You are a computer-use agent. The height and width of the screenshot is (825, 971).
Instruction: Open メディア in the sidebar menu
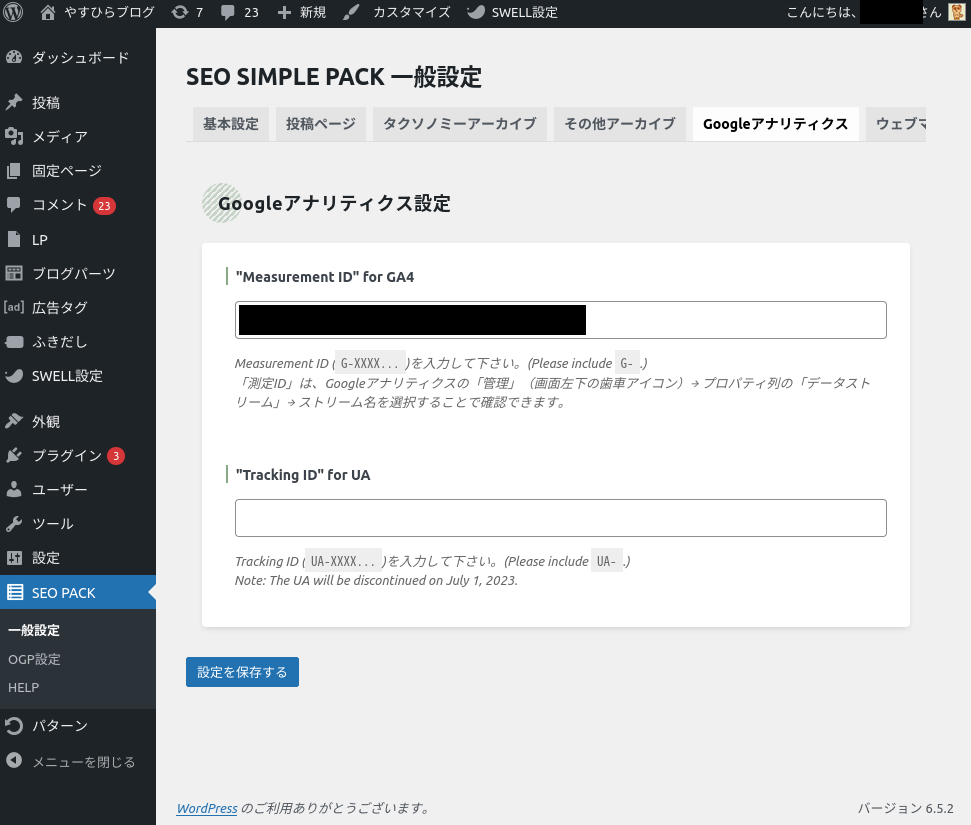(x=59, y=137)
